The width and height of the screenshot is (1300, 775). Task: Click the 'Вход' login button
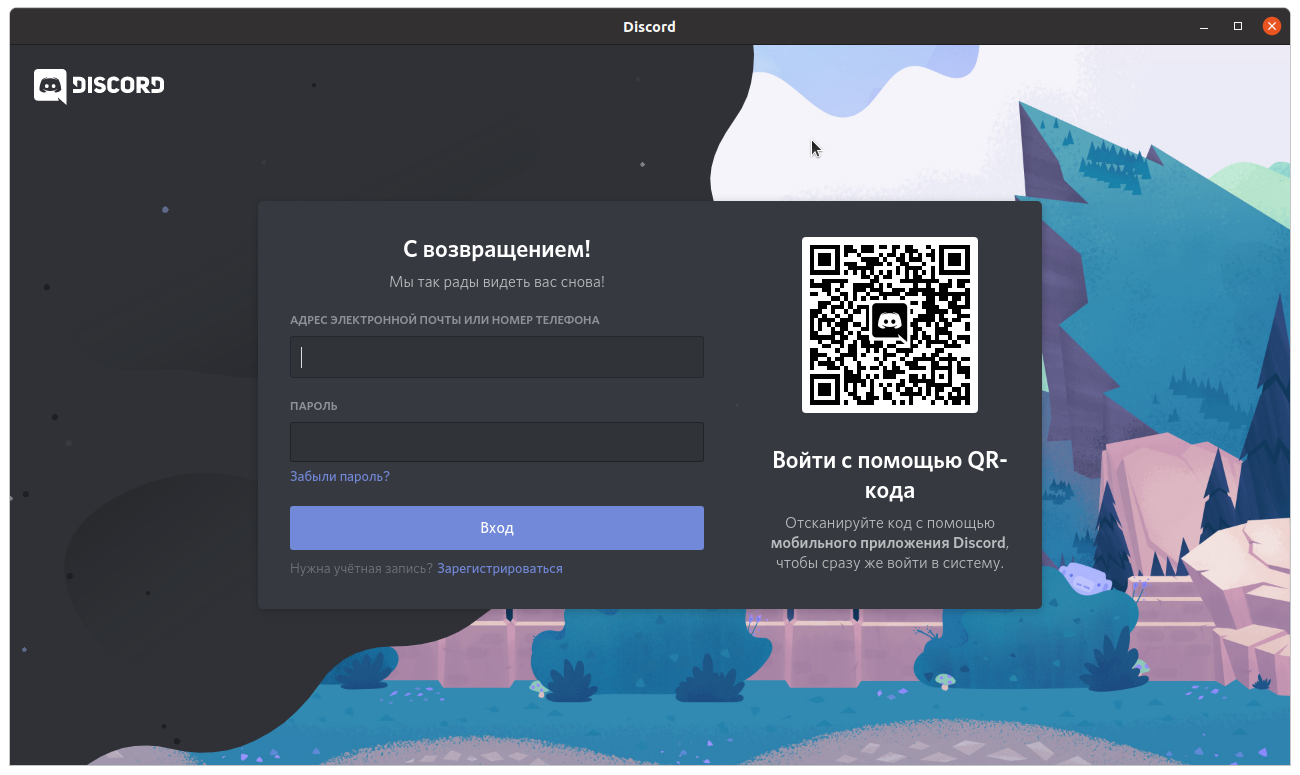coord(497,528)
